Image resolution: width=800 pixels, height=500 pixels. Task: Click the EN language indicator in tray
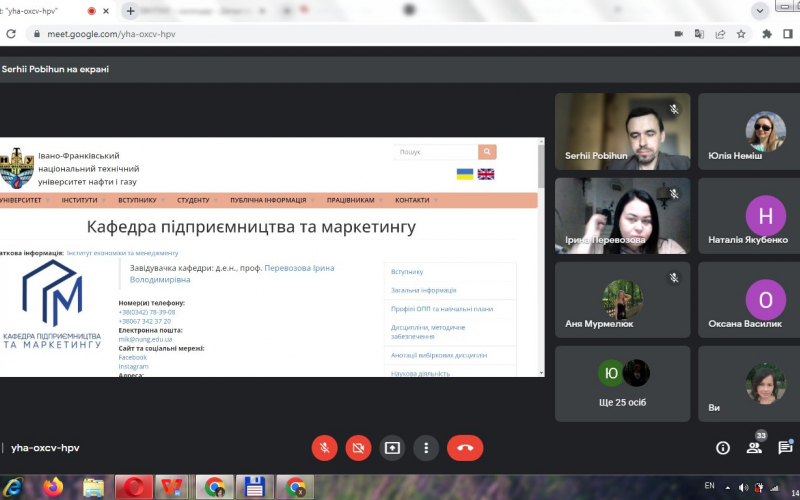709,486
